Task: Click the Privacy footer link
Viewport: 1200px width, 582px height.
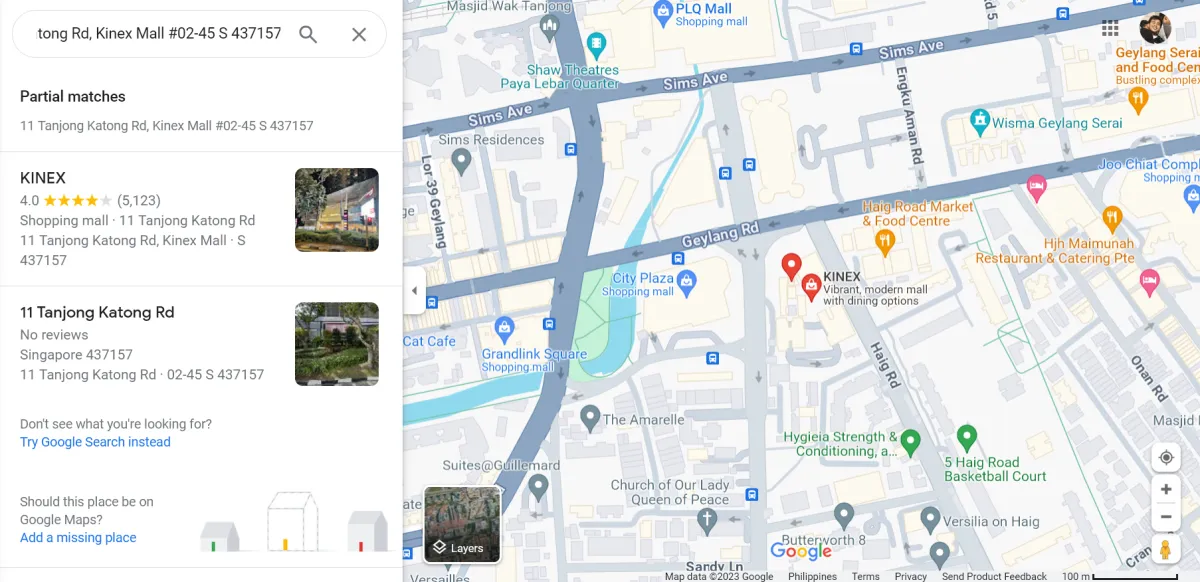Action: [x=911, y=576]
